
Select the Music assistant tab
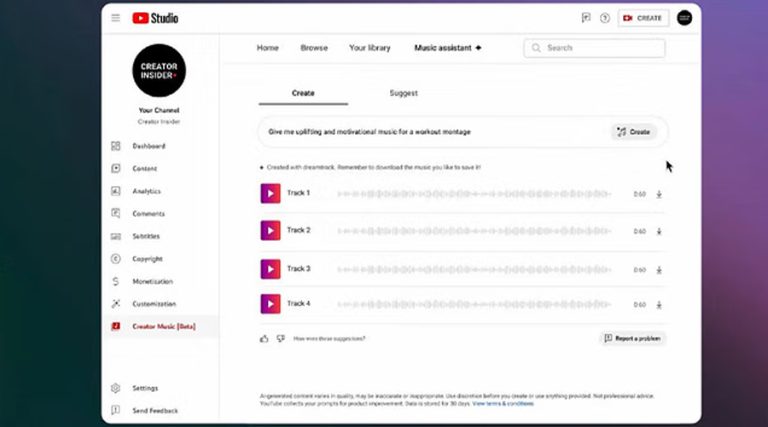pos(448,47)
